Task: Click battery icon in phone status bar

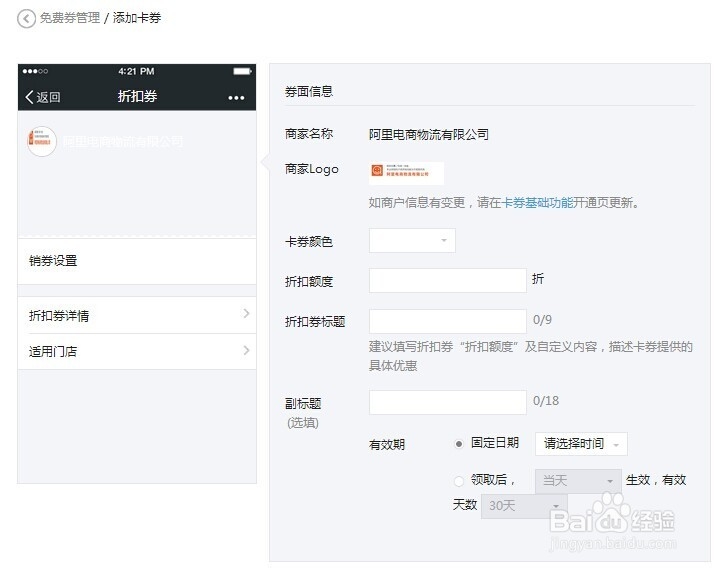Action: pyautogui.click(x=242, y=71)
